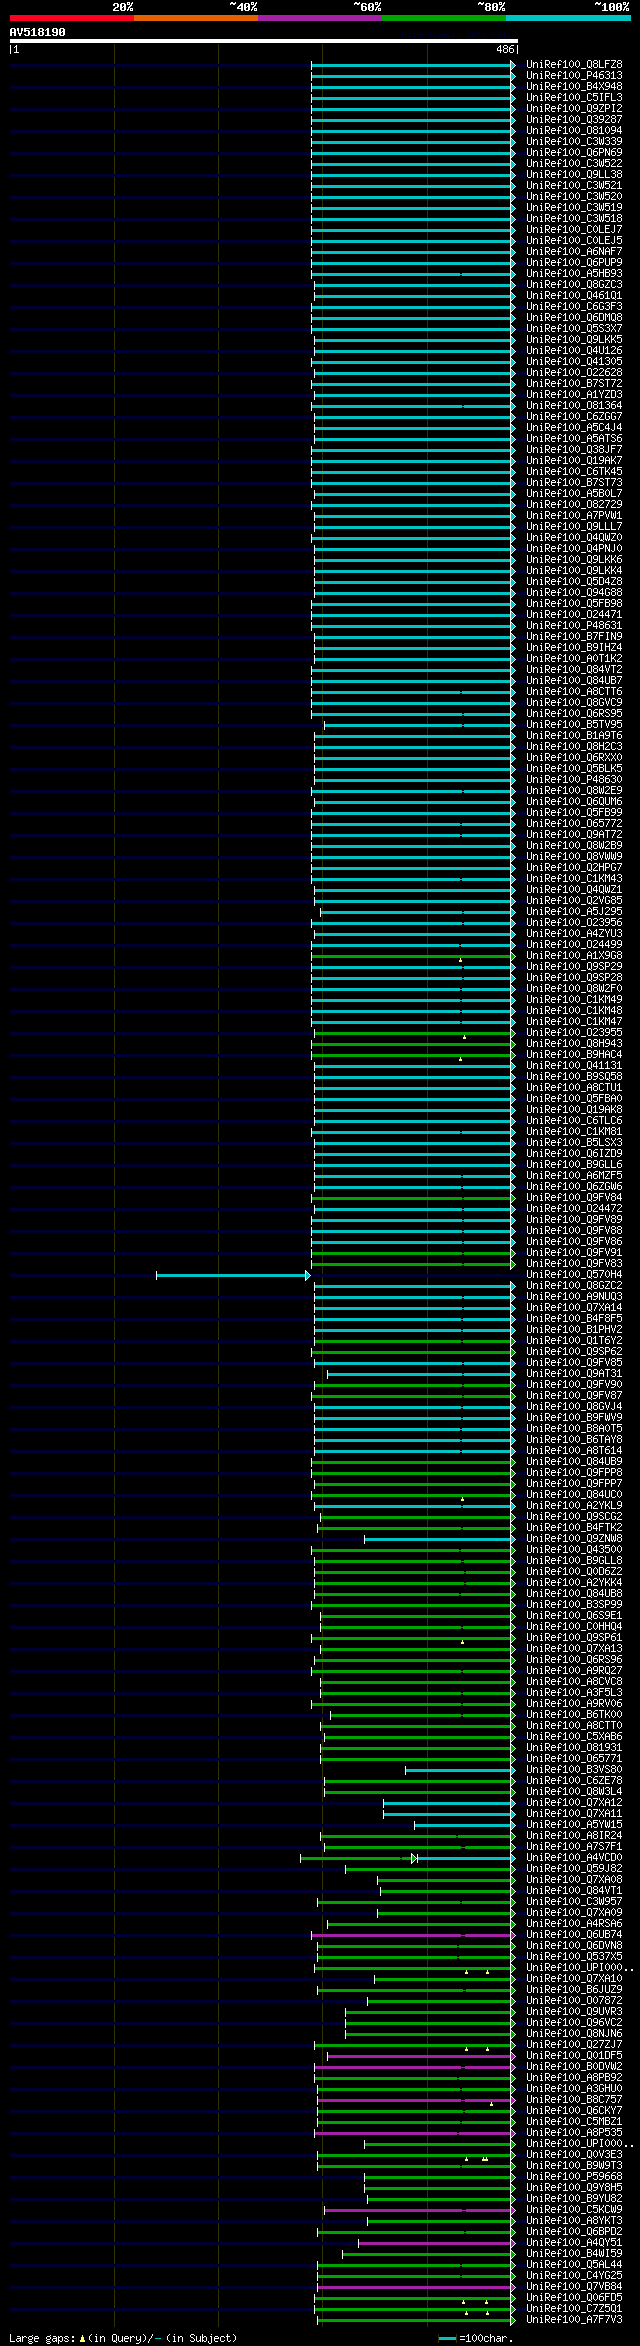The image size is (640, 2346).
Task: Click the white query sequence bar
Action: click(263, 41)
